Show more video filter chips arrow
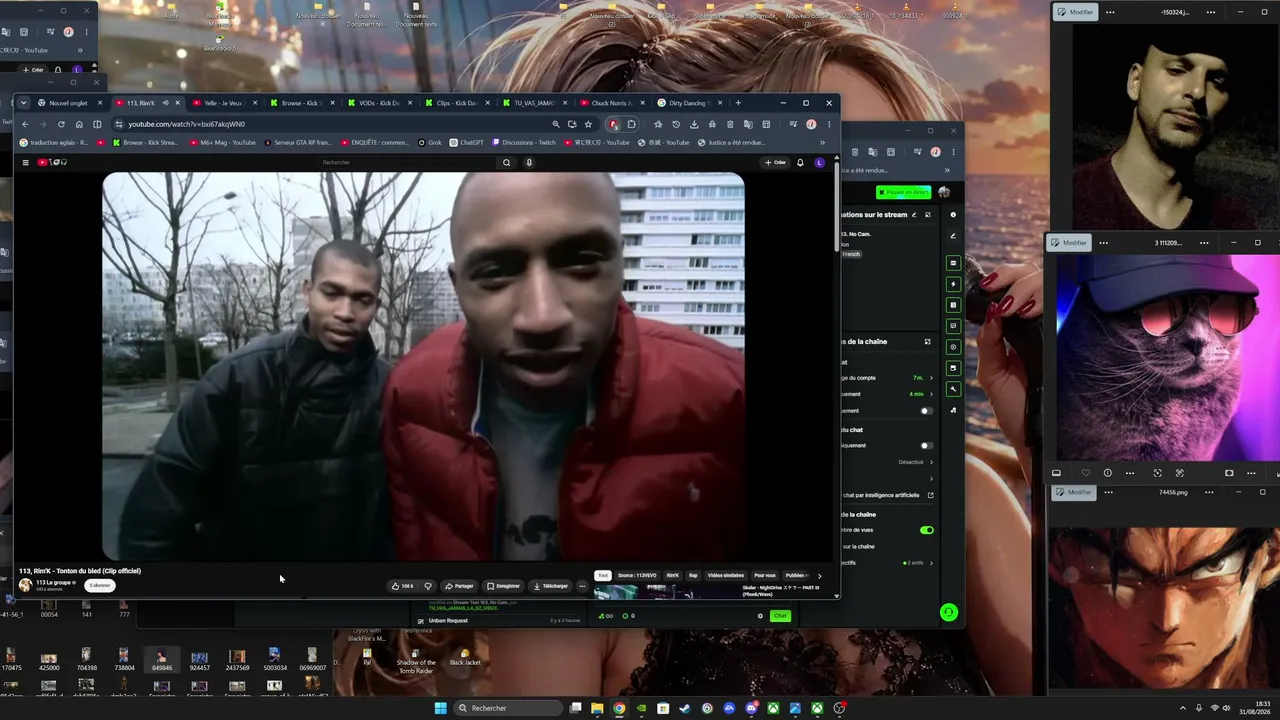 click(819, 576)
